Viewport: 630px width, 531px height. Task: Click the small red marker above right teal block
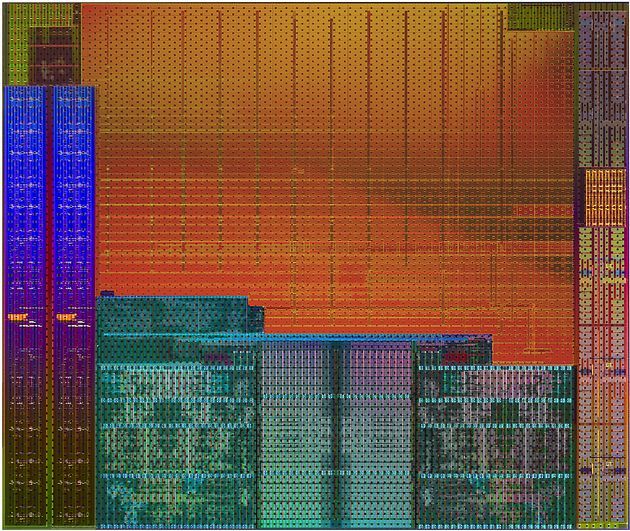455,357
